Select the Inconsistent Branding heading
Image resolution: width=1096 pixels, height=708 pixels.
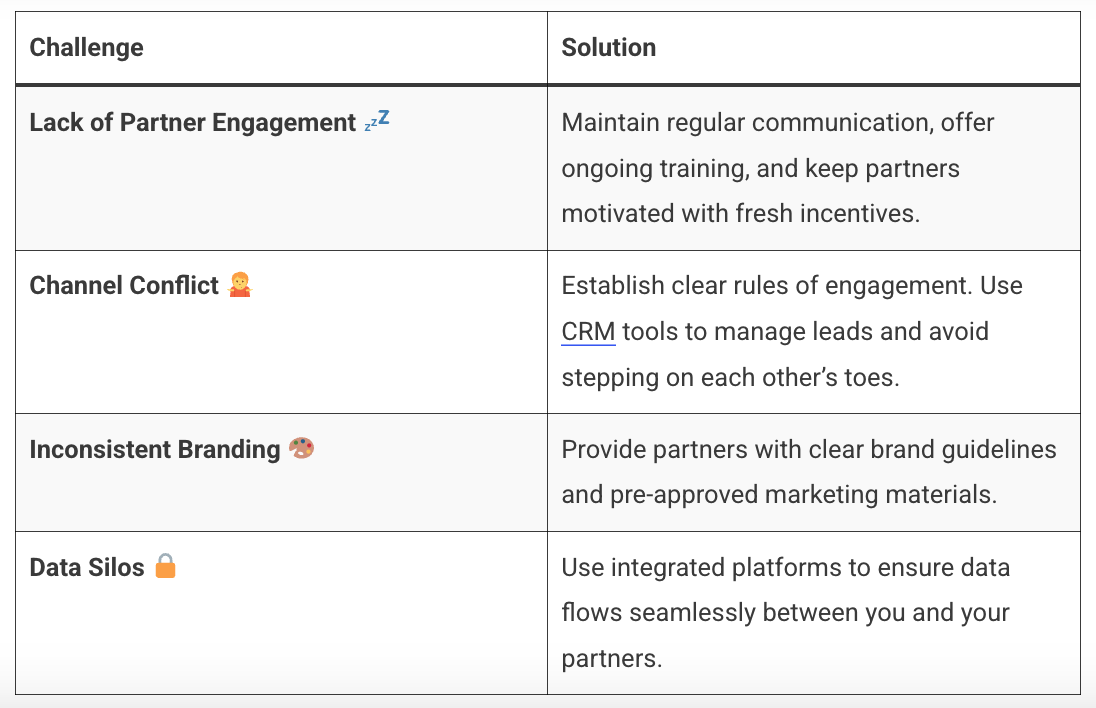click(155, 449)
